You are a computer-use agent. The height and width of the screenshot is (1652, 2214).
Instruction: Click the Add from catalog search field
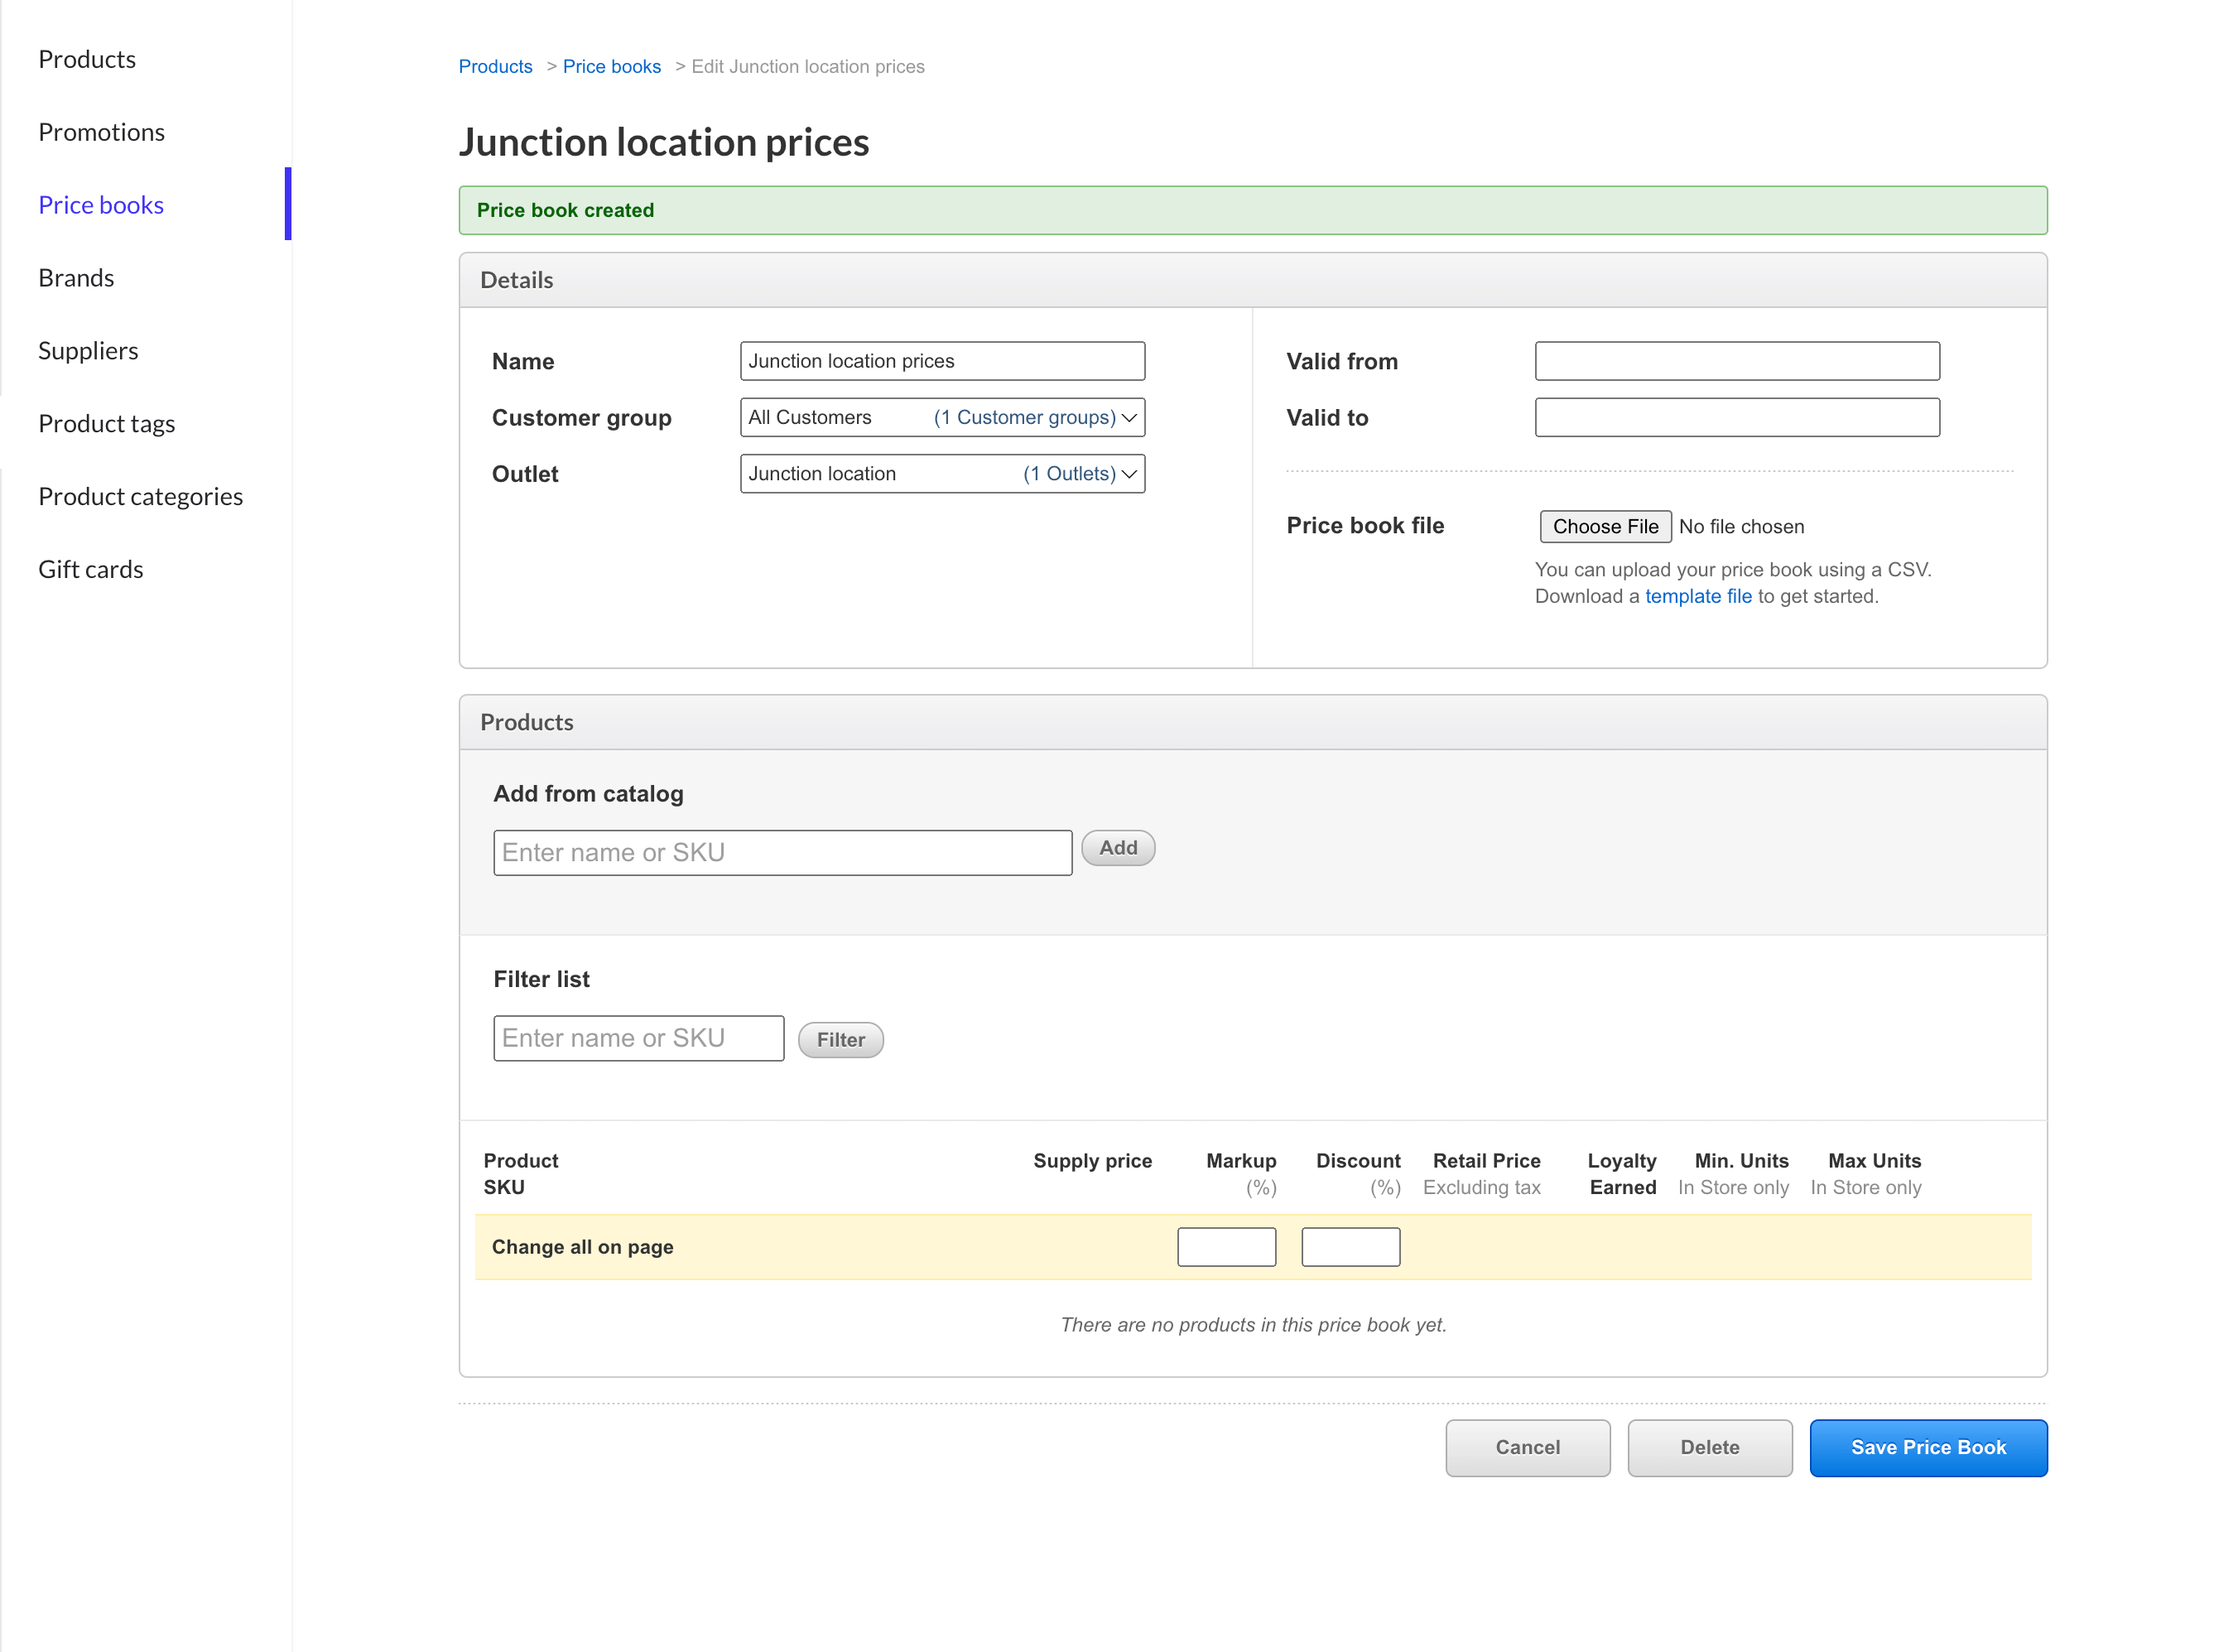coord(782,853)
